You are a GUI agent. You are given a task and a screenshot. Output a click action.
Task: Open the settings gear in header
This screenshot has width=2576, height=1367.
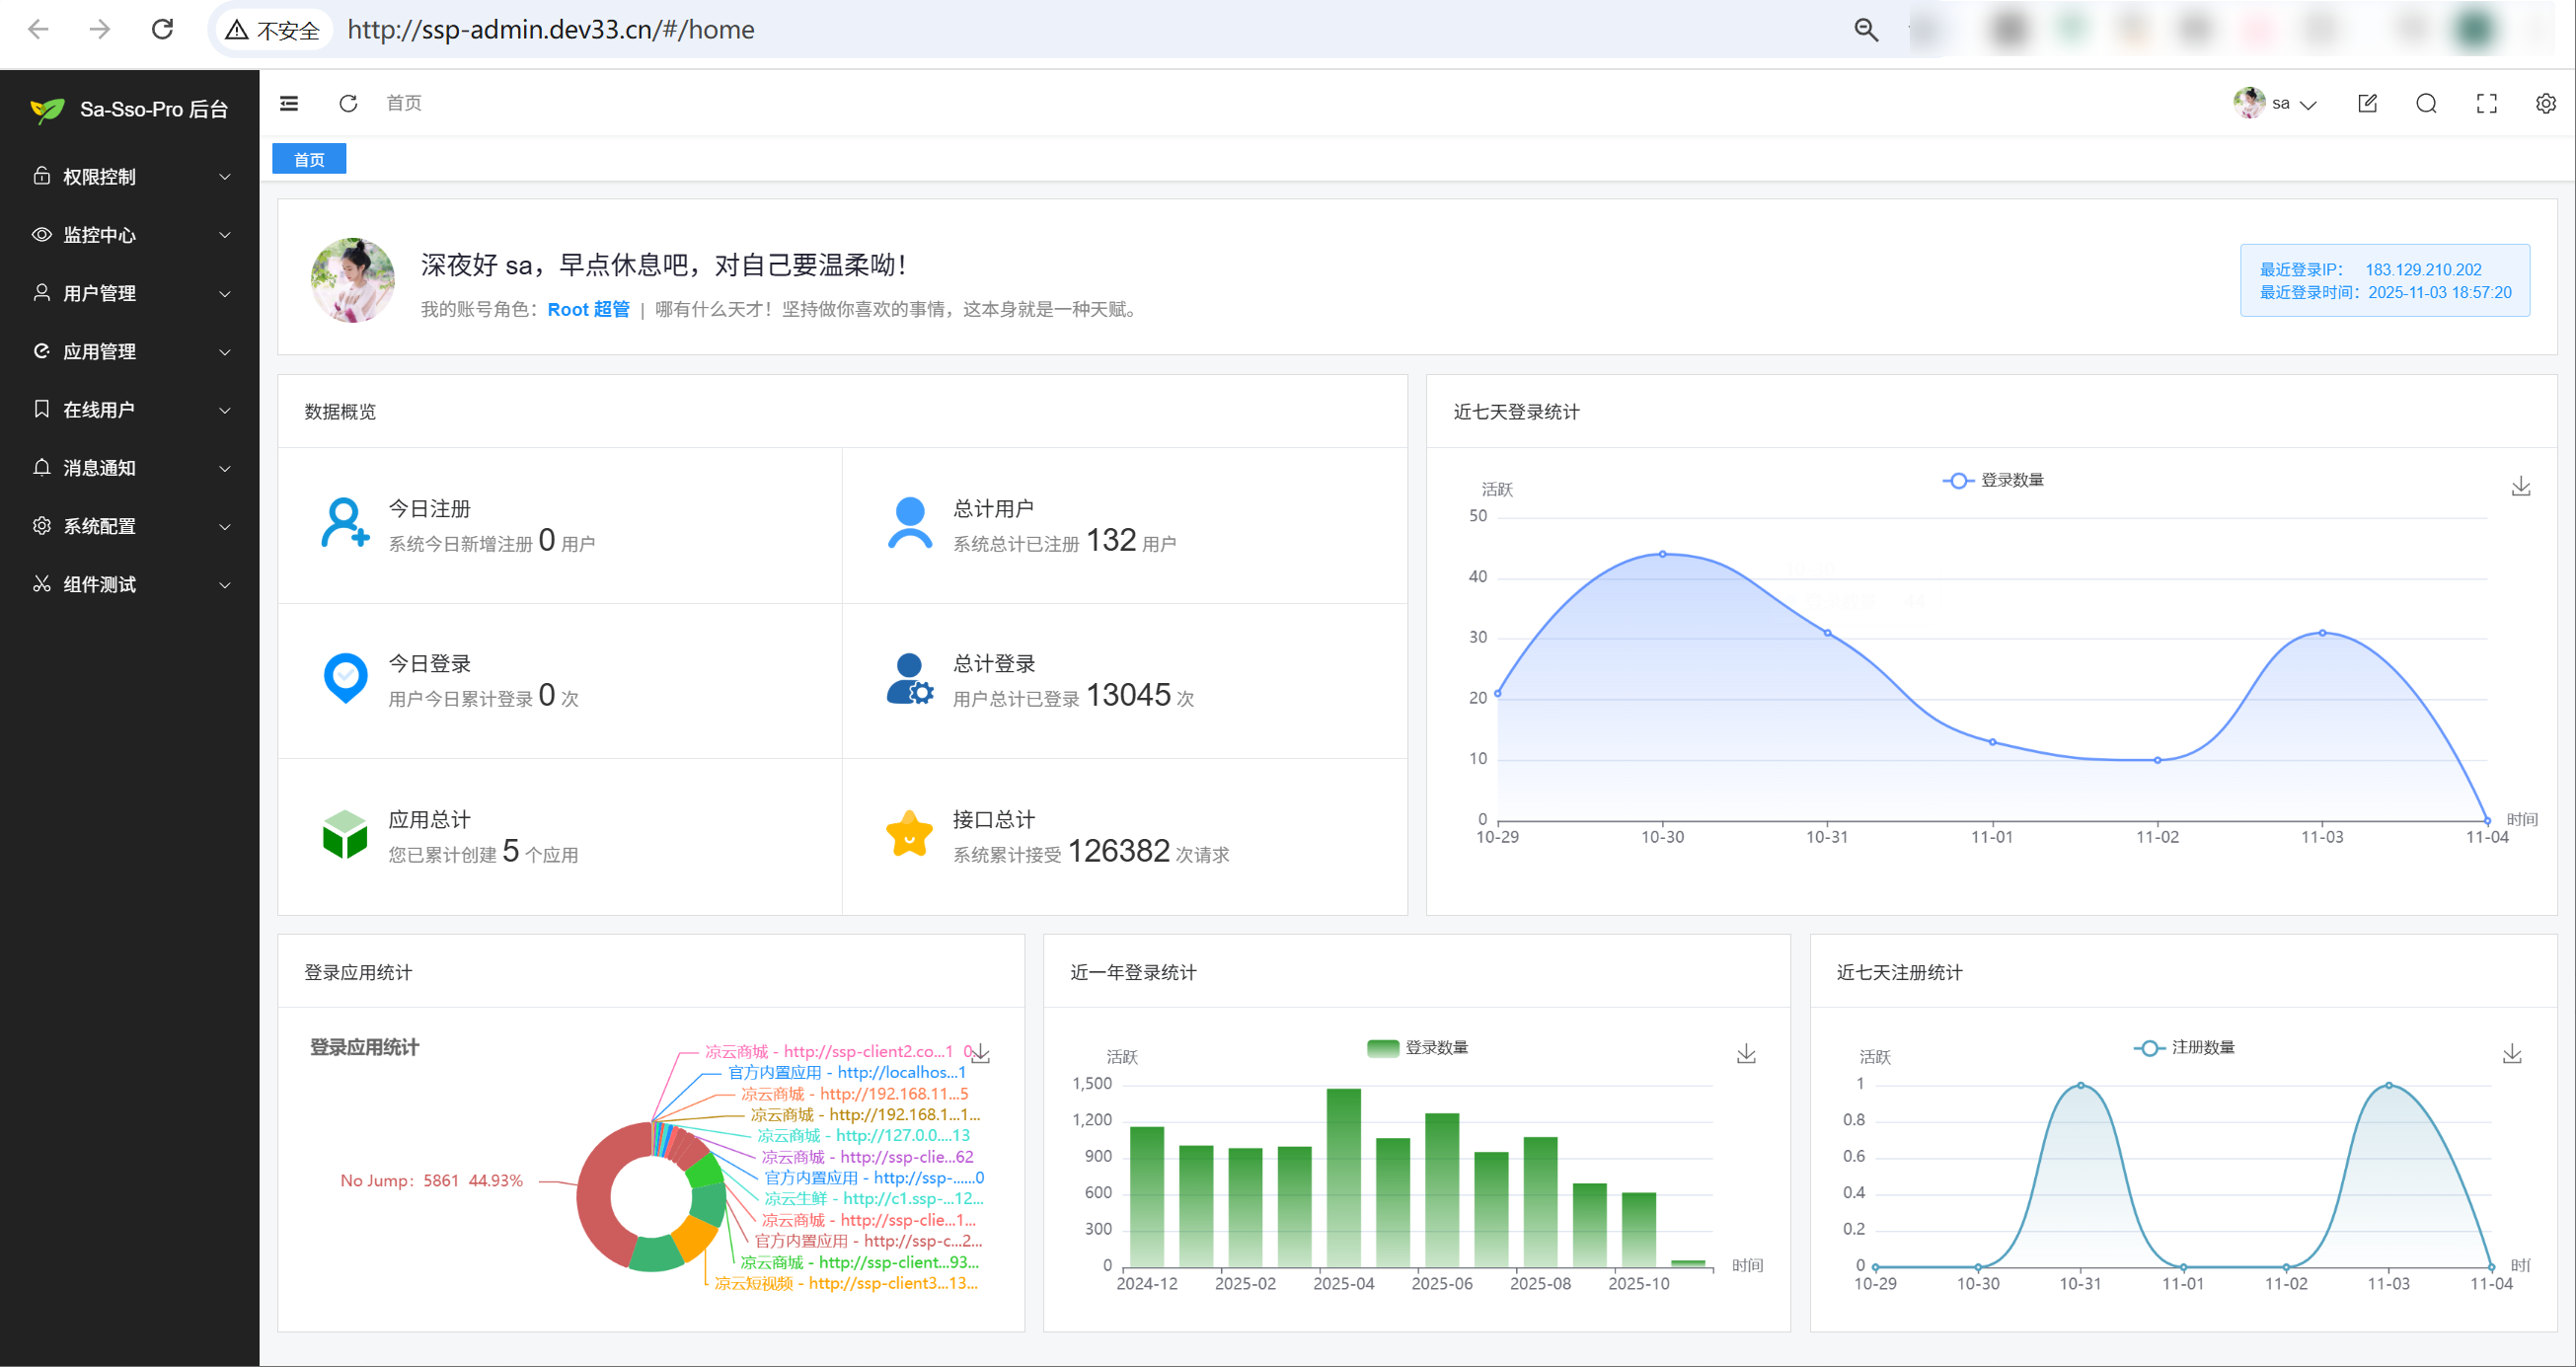point(2545,103)
